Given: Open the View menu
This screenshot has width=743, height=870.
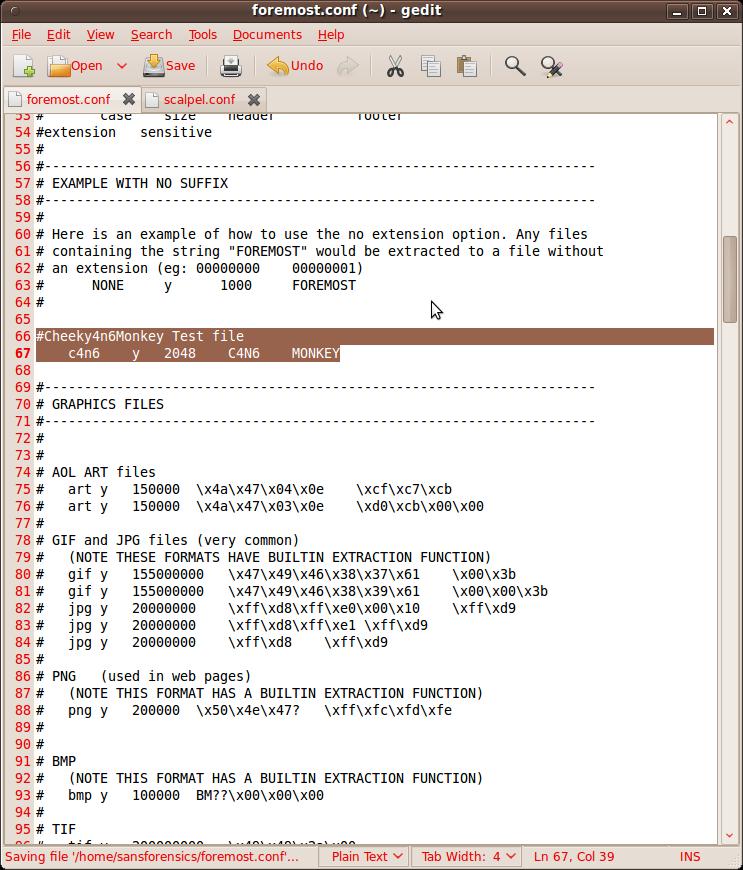Looking at the screenshot, I should 100,34.
